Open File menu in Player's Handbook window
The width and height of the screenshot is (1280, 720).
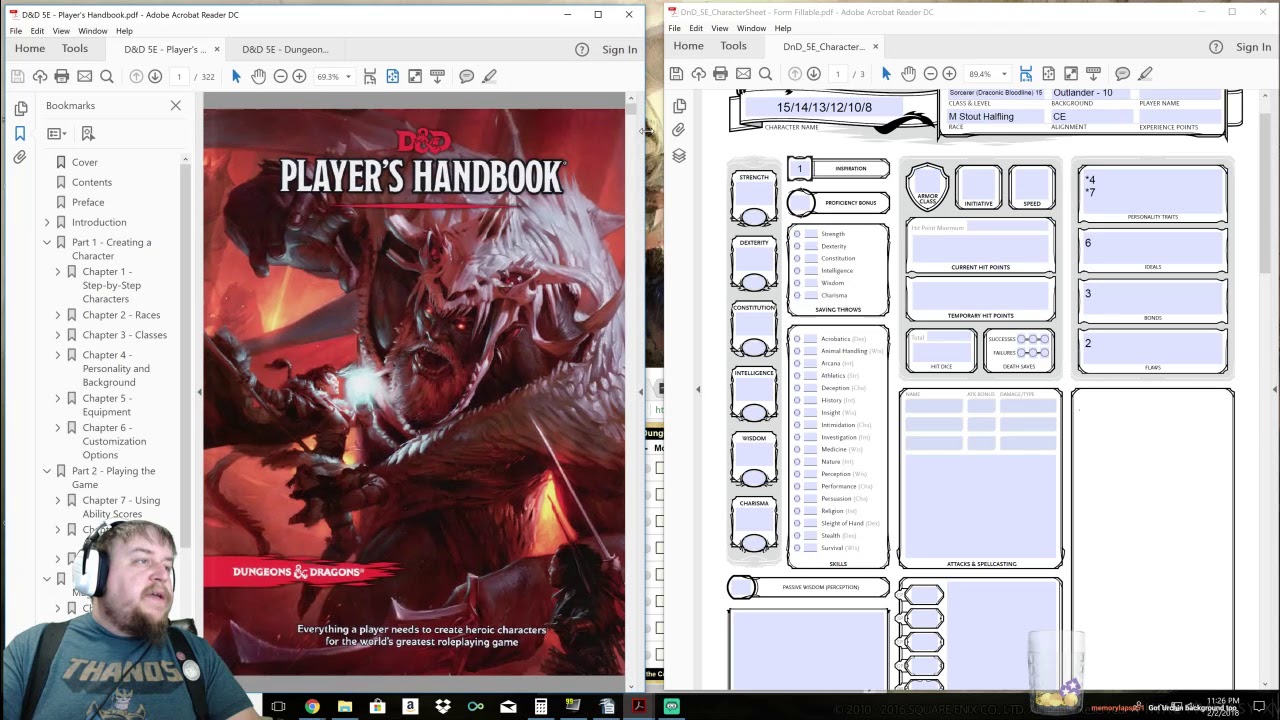[x=16, y=31]
